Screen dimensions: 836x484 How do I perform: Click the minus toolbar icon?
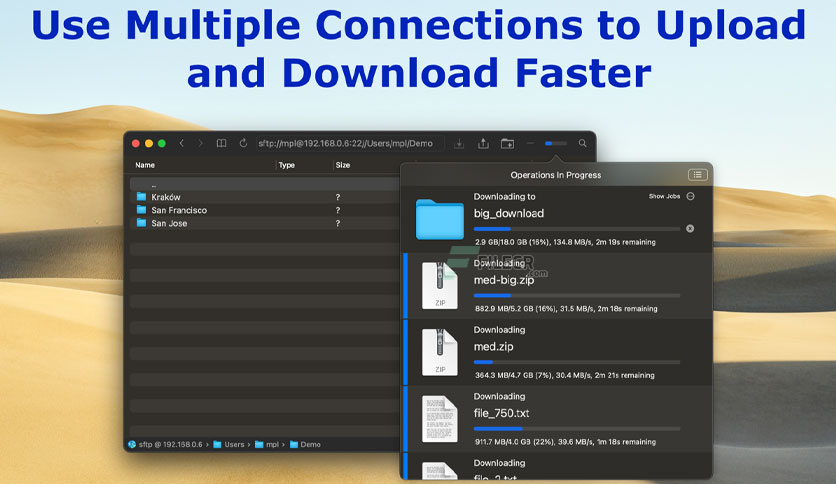coord(530,143)
